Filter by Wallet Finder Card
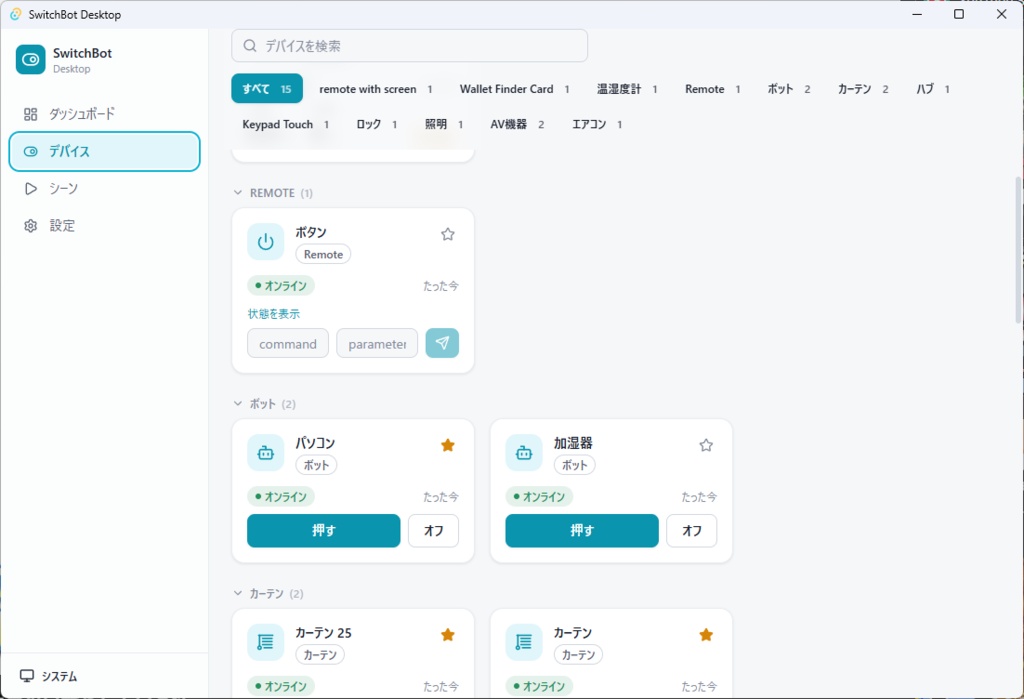The height and width of the screenshot is (699, 1024). click(515, 89)
